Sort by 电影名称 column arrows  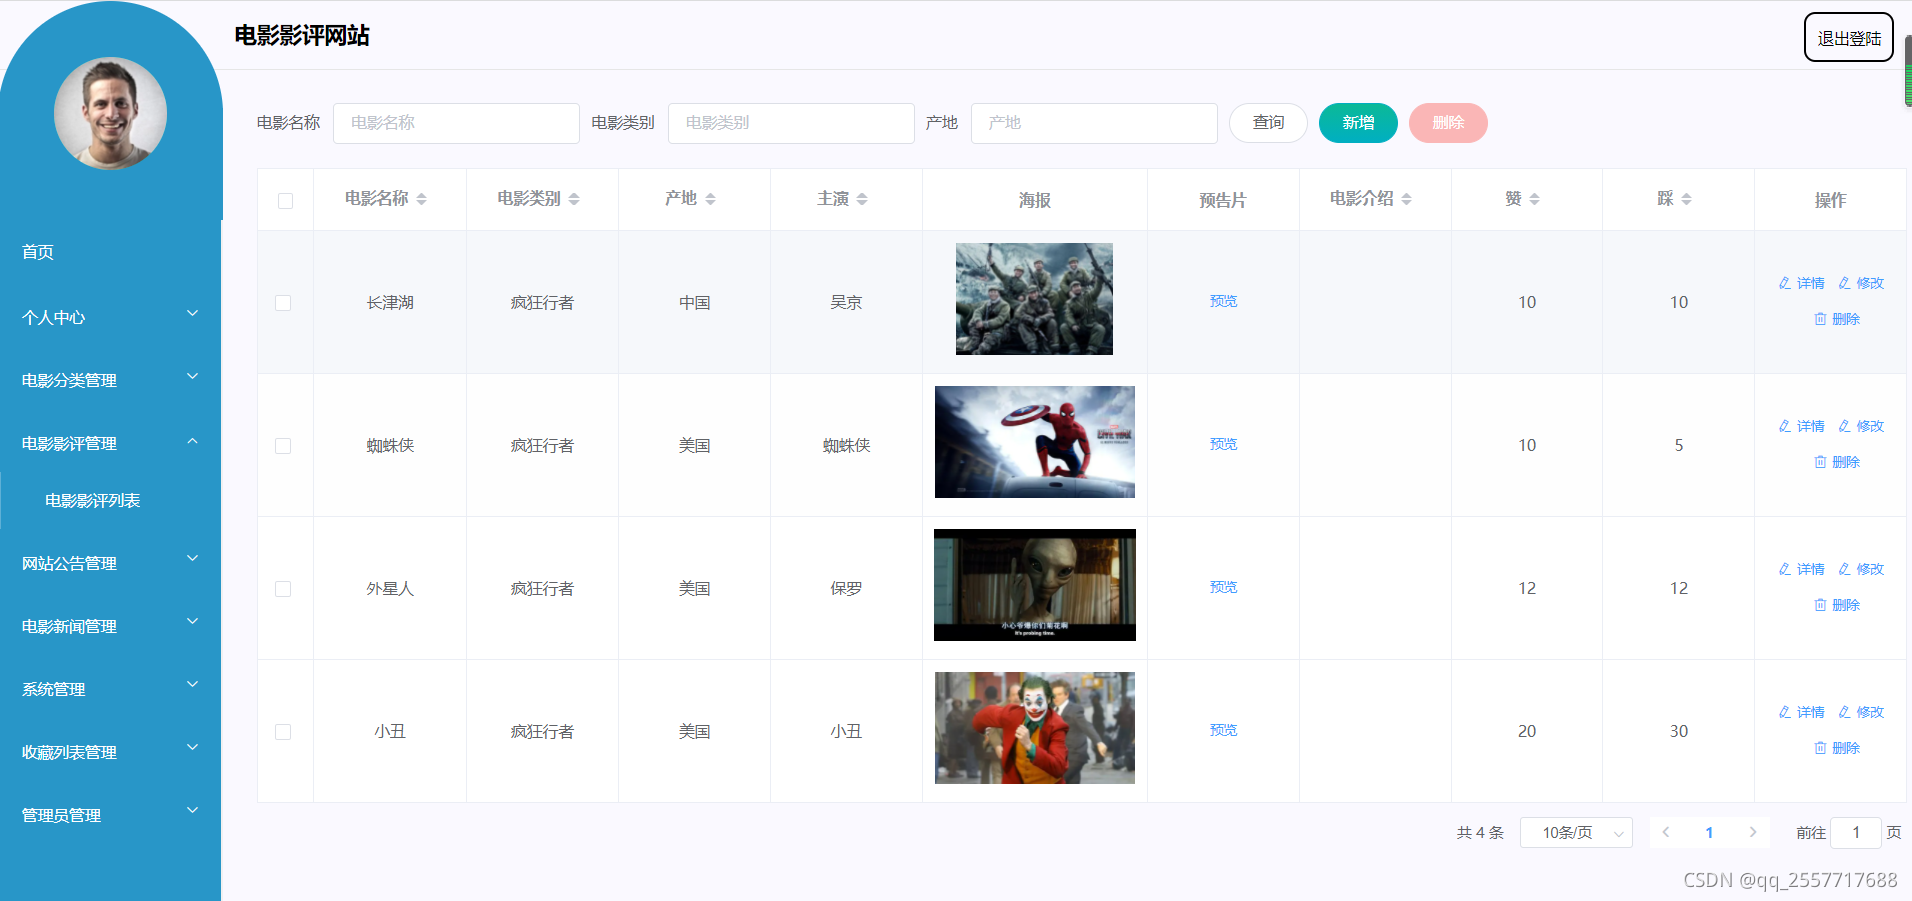[422, 199]
